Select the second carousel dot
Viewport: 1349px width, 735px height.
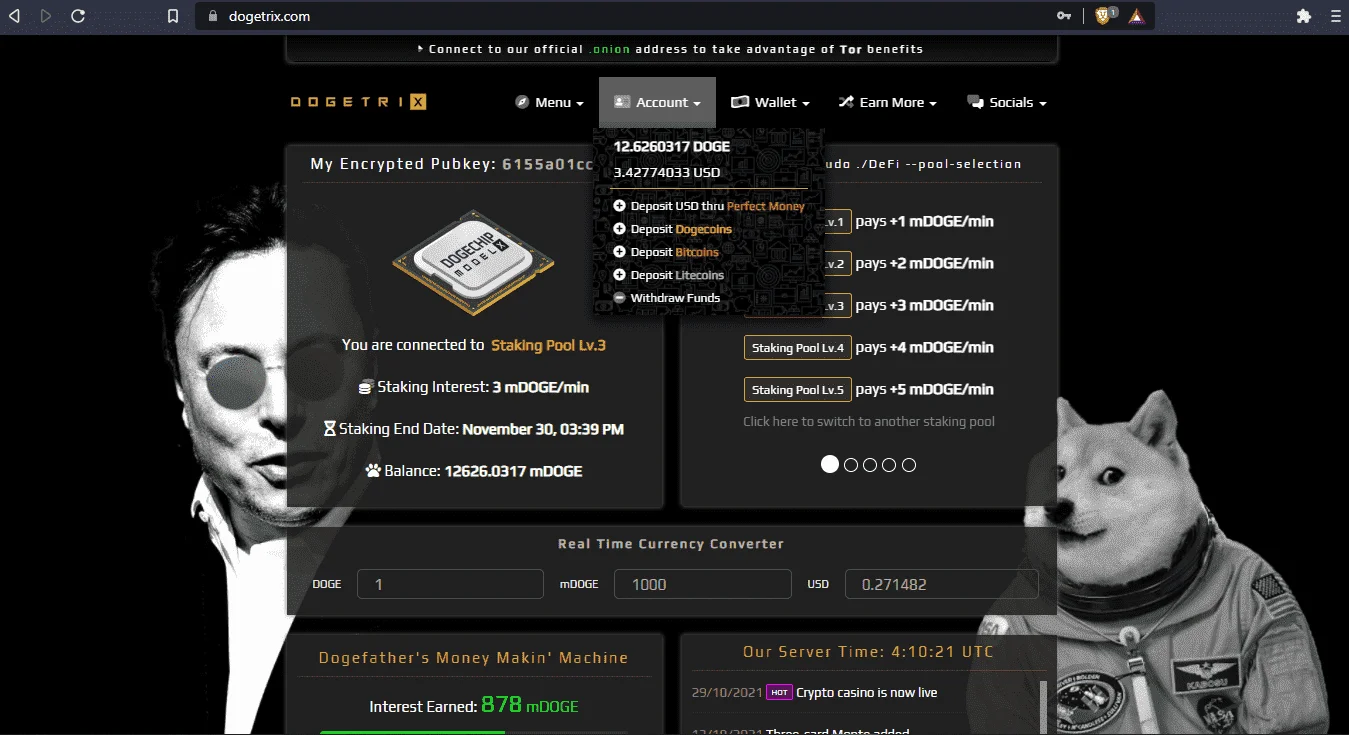click(851, 465)
